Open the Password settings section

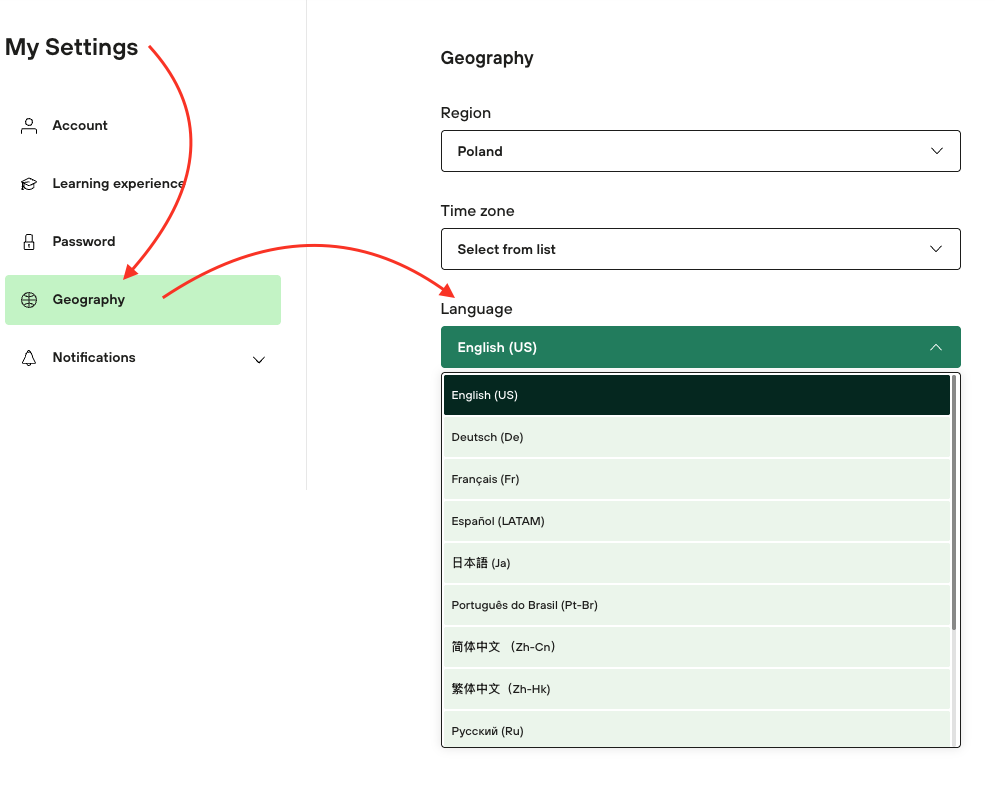(x=84, y=242)
